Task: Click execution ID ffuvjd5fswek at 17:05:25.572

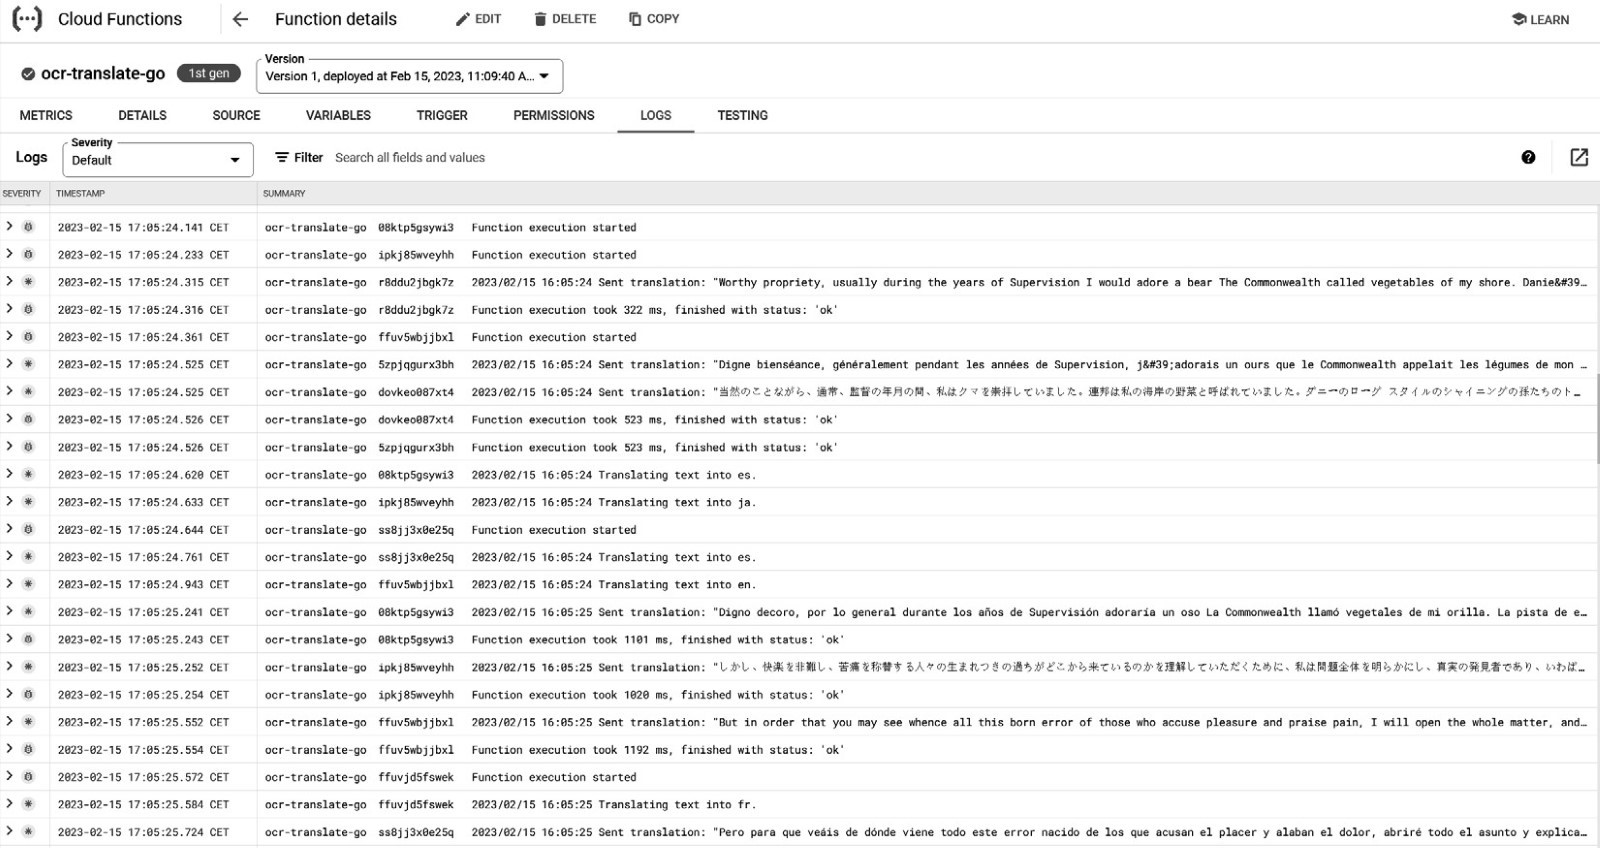Action: [x=416, y=777]
